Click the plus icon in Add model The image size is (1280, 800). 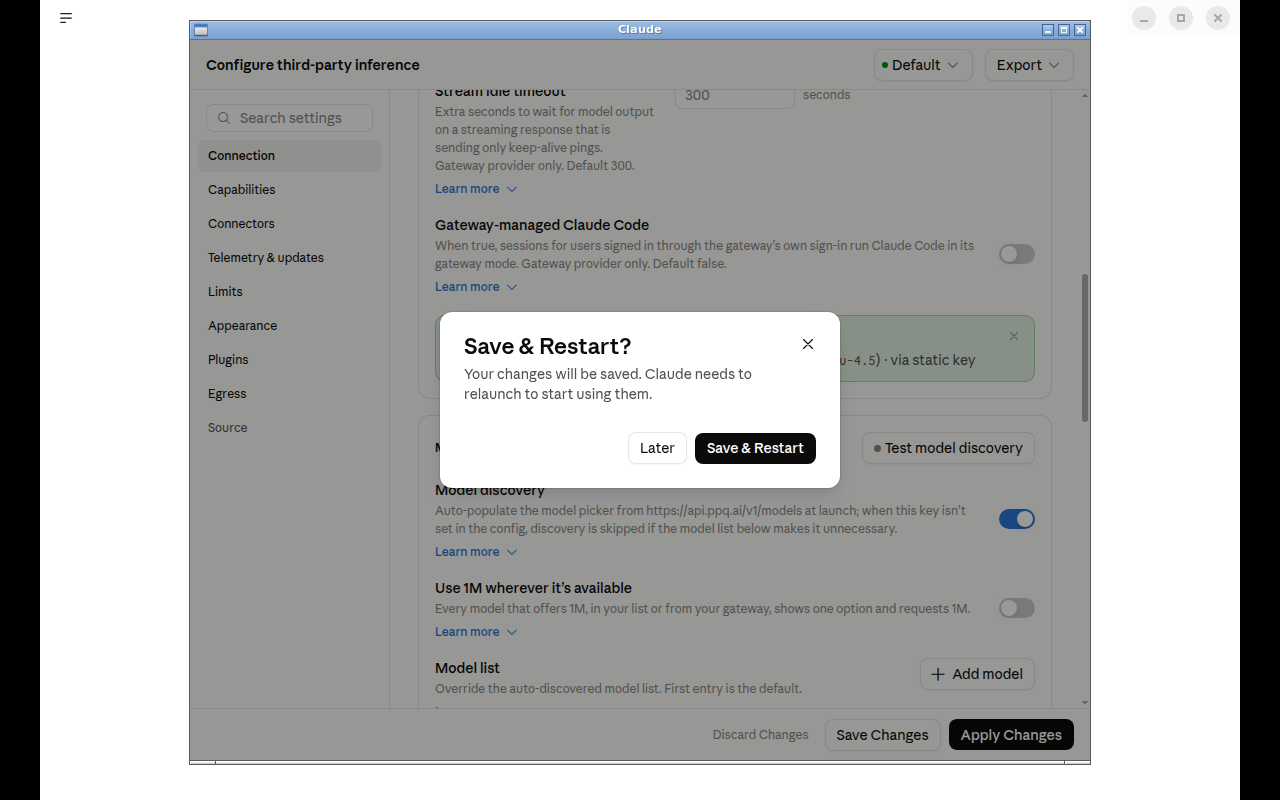click(938, 674)
